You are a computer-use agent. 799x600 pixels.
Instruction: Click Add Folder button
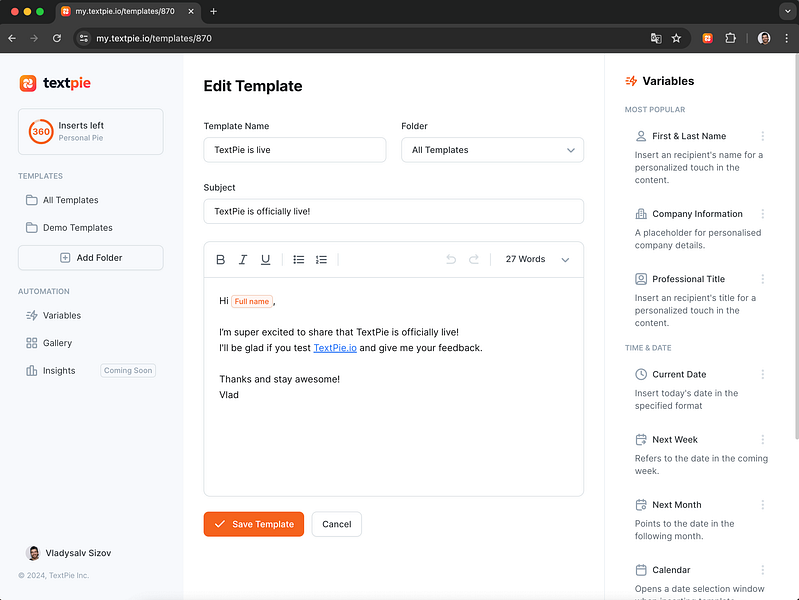pyautogui.click(x=91, y=258)
